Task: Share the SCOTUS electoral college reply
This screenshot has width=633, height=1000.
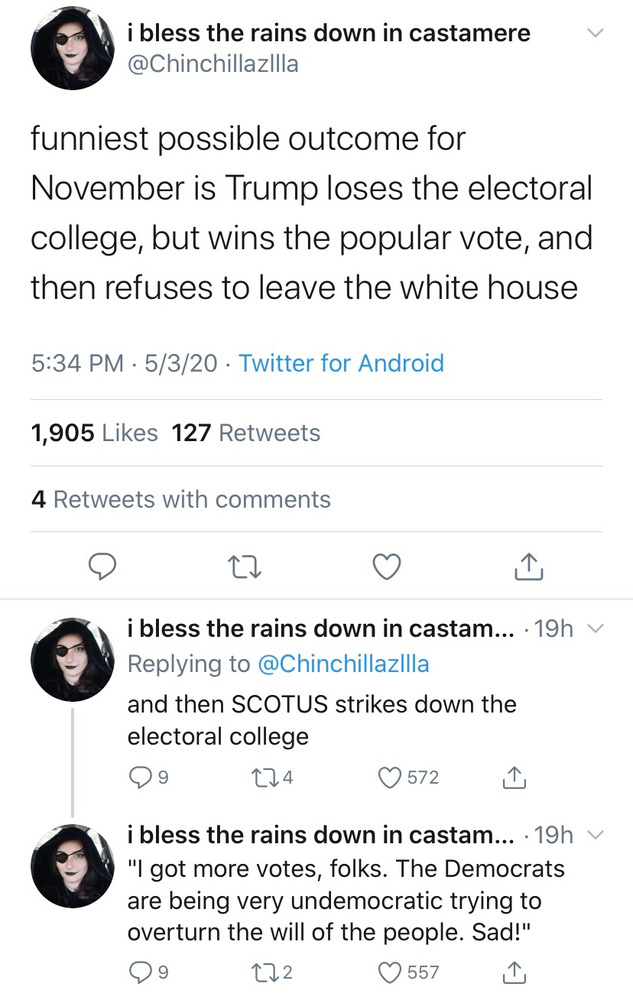Action: click(512, 776)
